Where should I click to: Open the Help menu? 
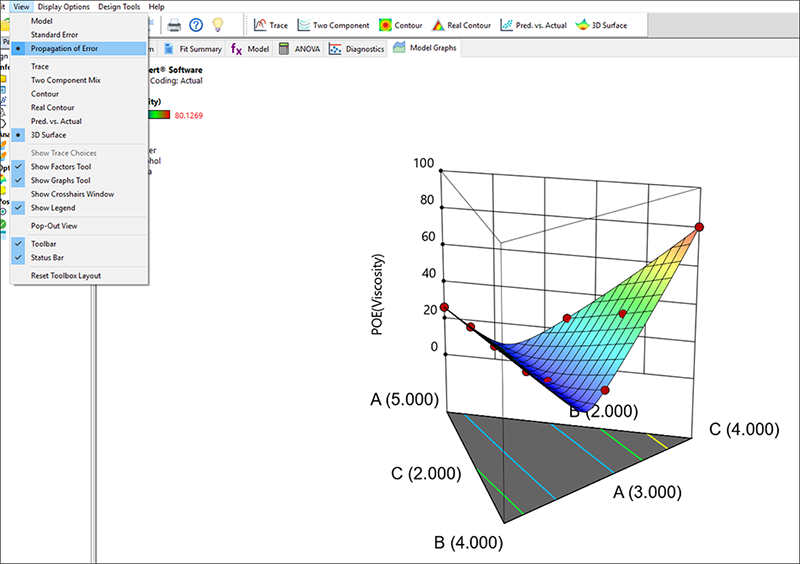[157, 6]
